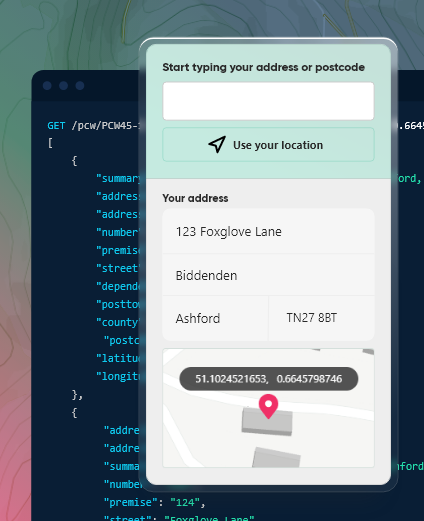Select the Biddenden address field
The image size is (424, 521).
coord(268,275)
